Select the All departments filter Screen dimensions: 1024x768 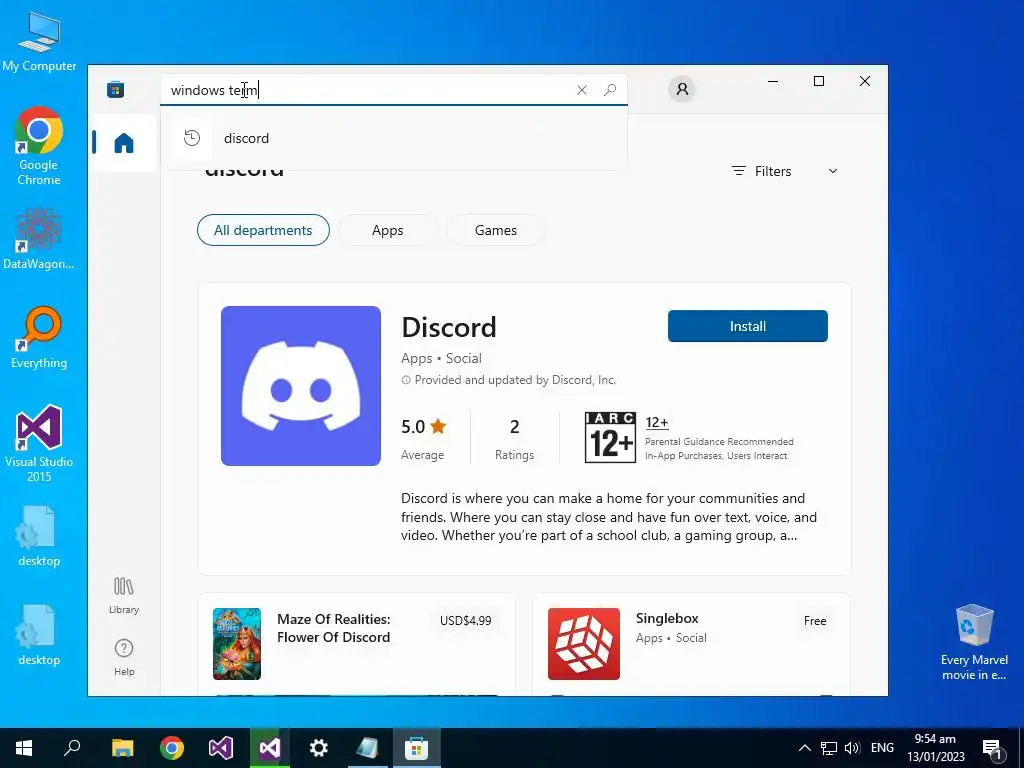click(263, 230)
